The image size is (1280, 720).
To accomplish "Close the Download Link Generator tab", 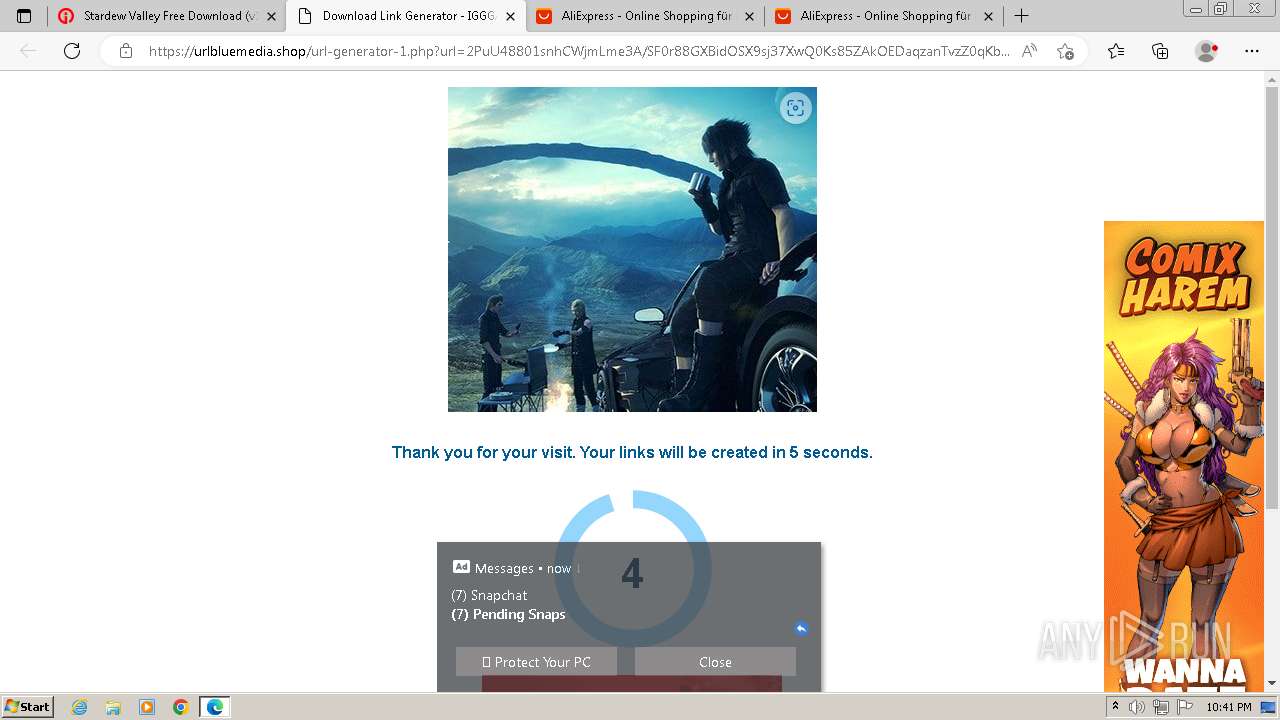I will pos(511,16).
